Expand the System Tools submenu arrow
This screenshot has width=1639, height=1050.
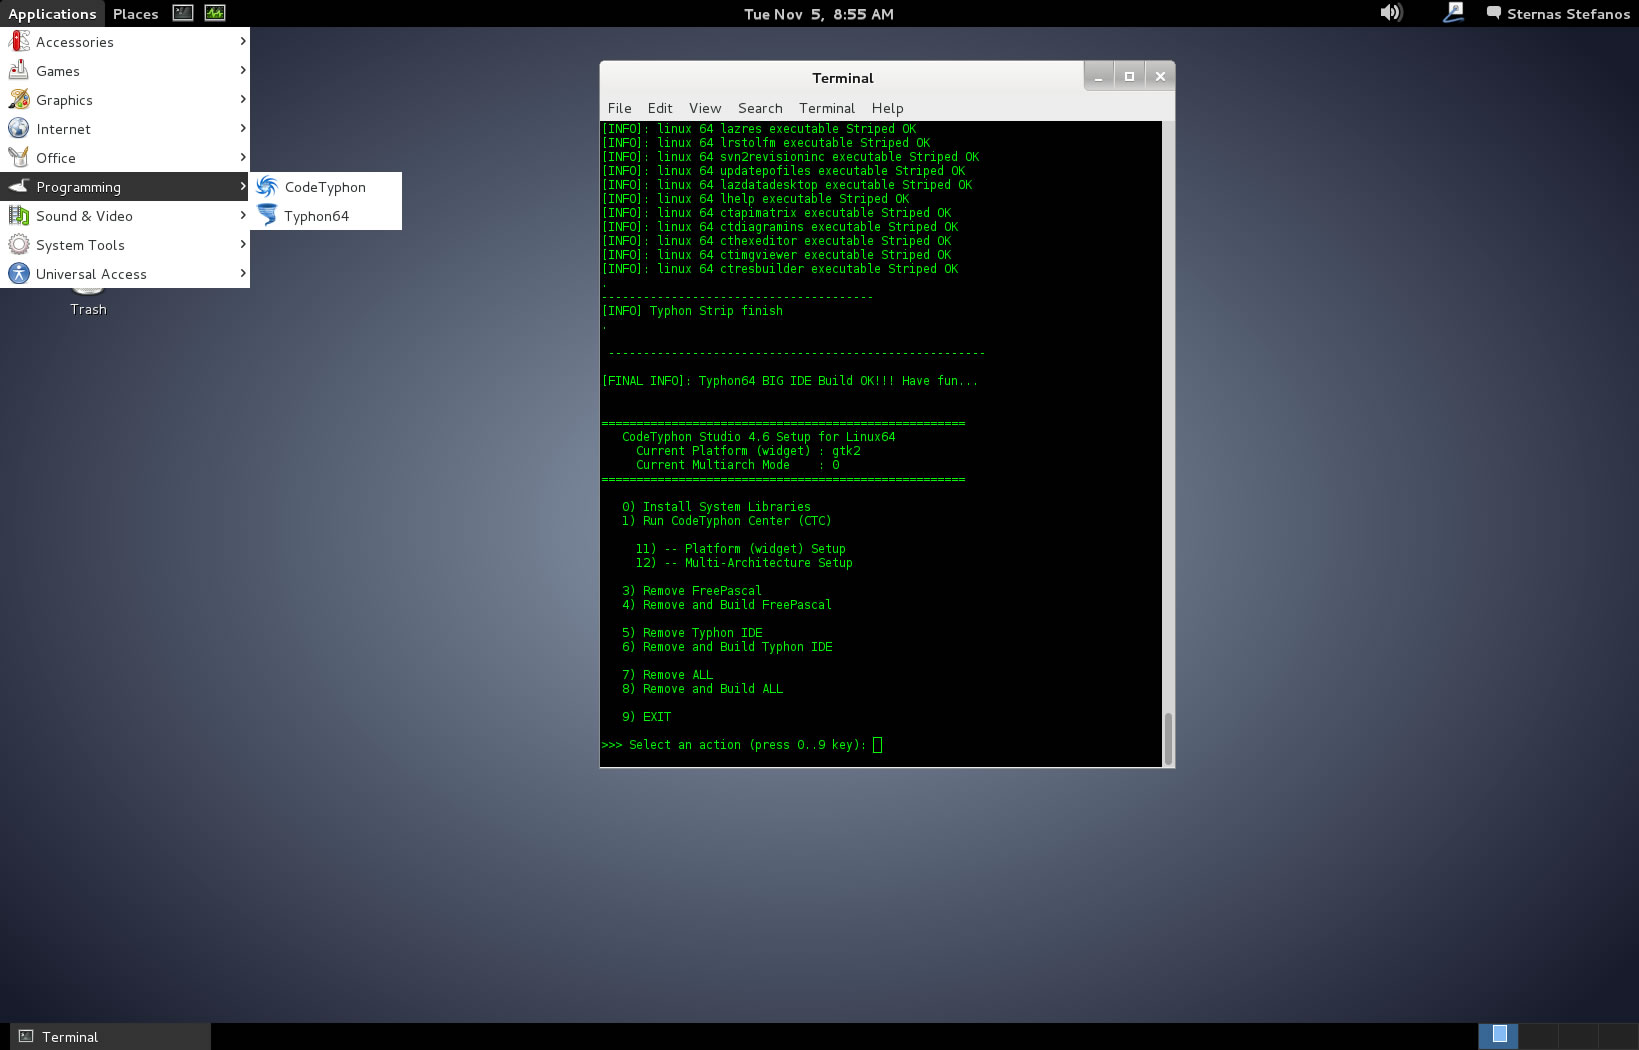[243, 244]
